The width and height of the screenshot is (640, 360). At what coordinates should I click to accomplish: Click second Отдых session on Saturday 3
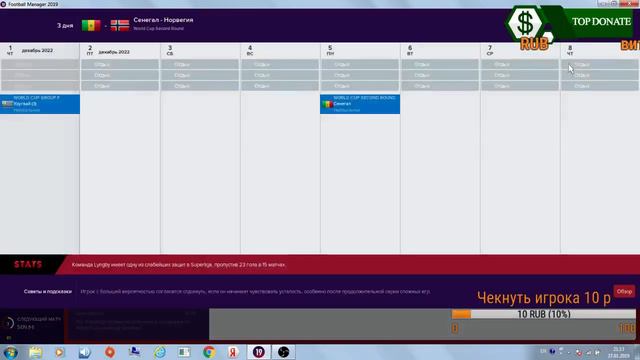click(200, 75)
